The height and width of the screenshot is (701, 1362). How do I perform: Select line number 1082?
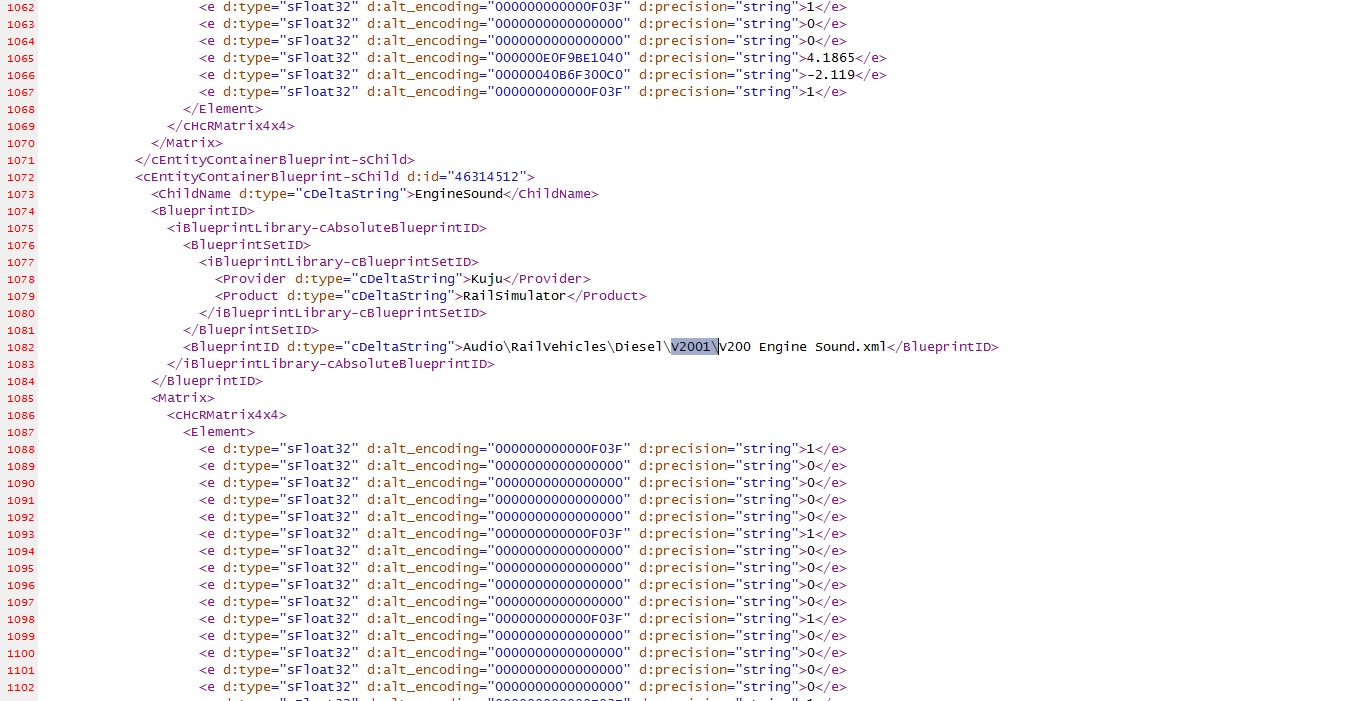[x=20, y=347]
